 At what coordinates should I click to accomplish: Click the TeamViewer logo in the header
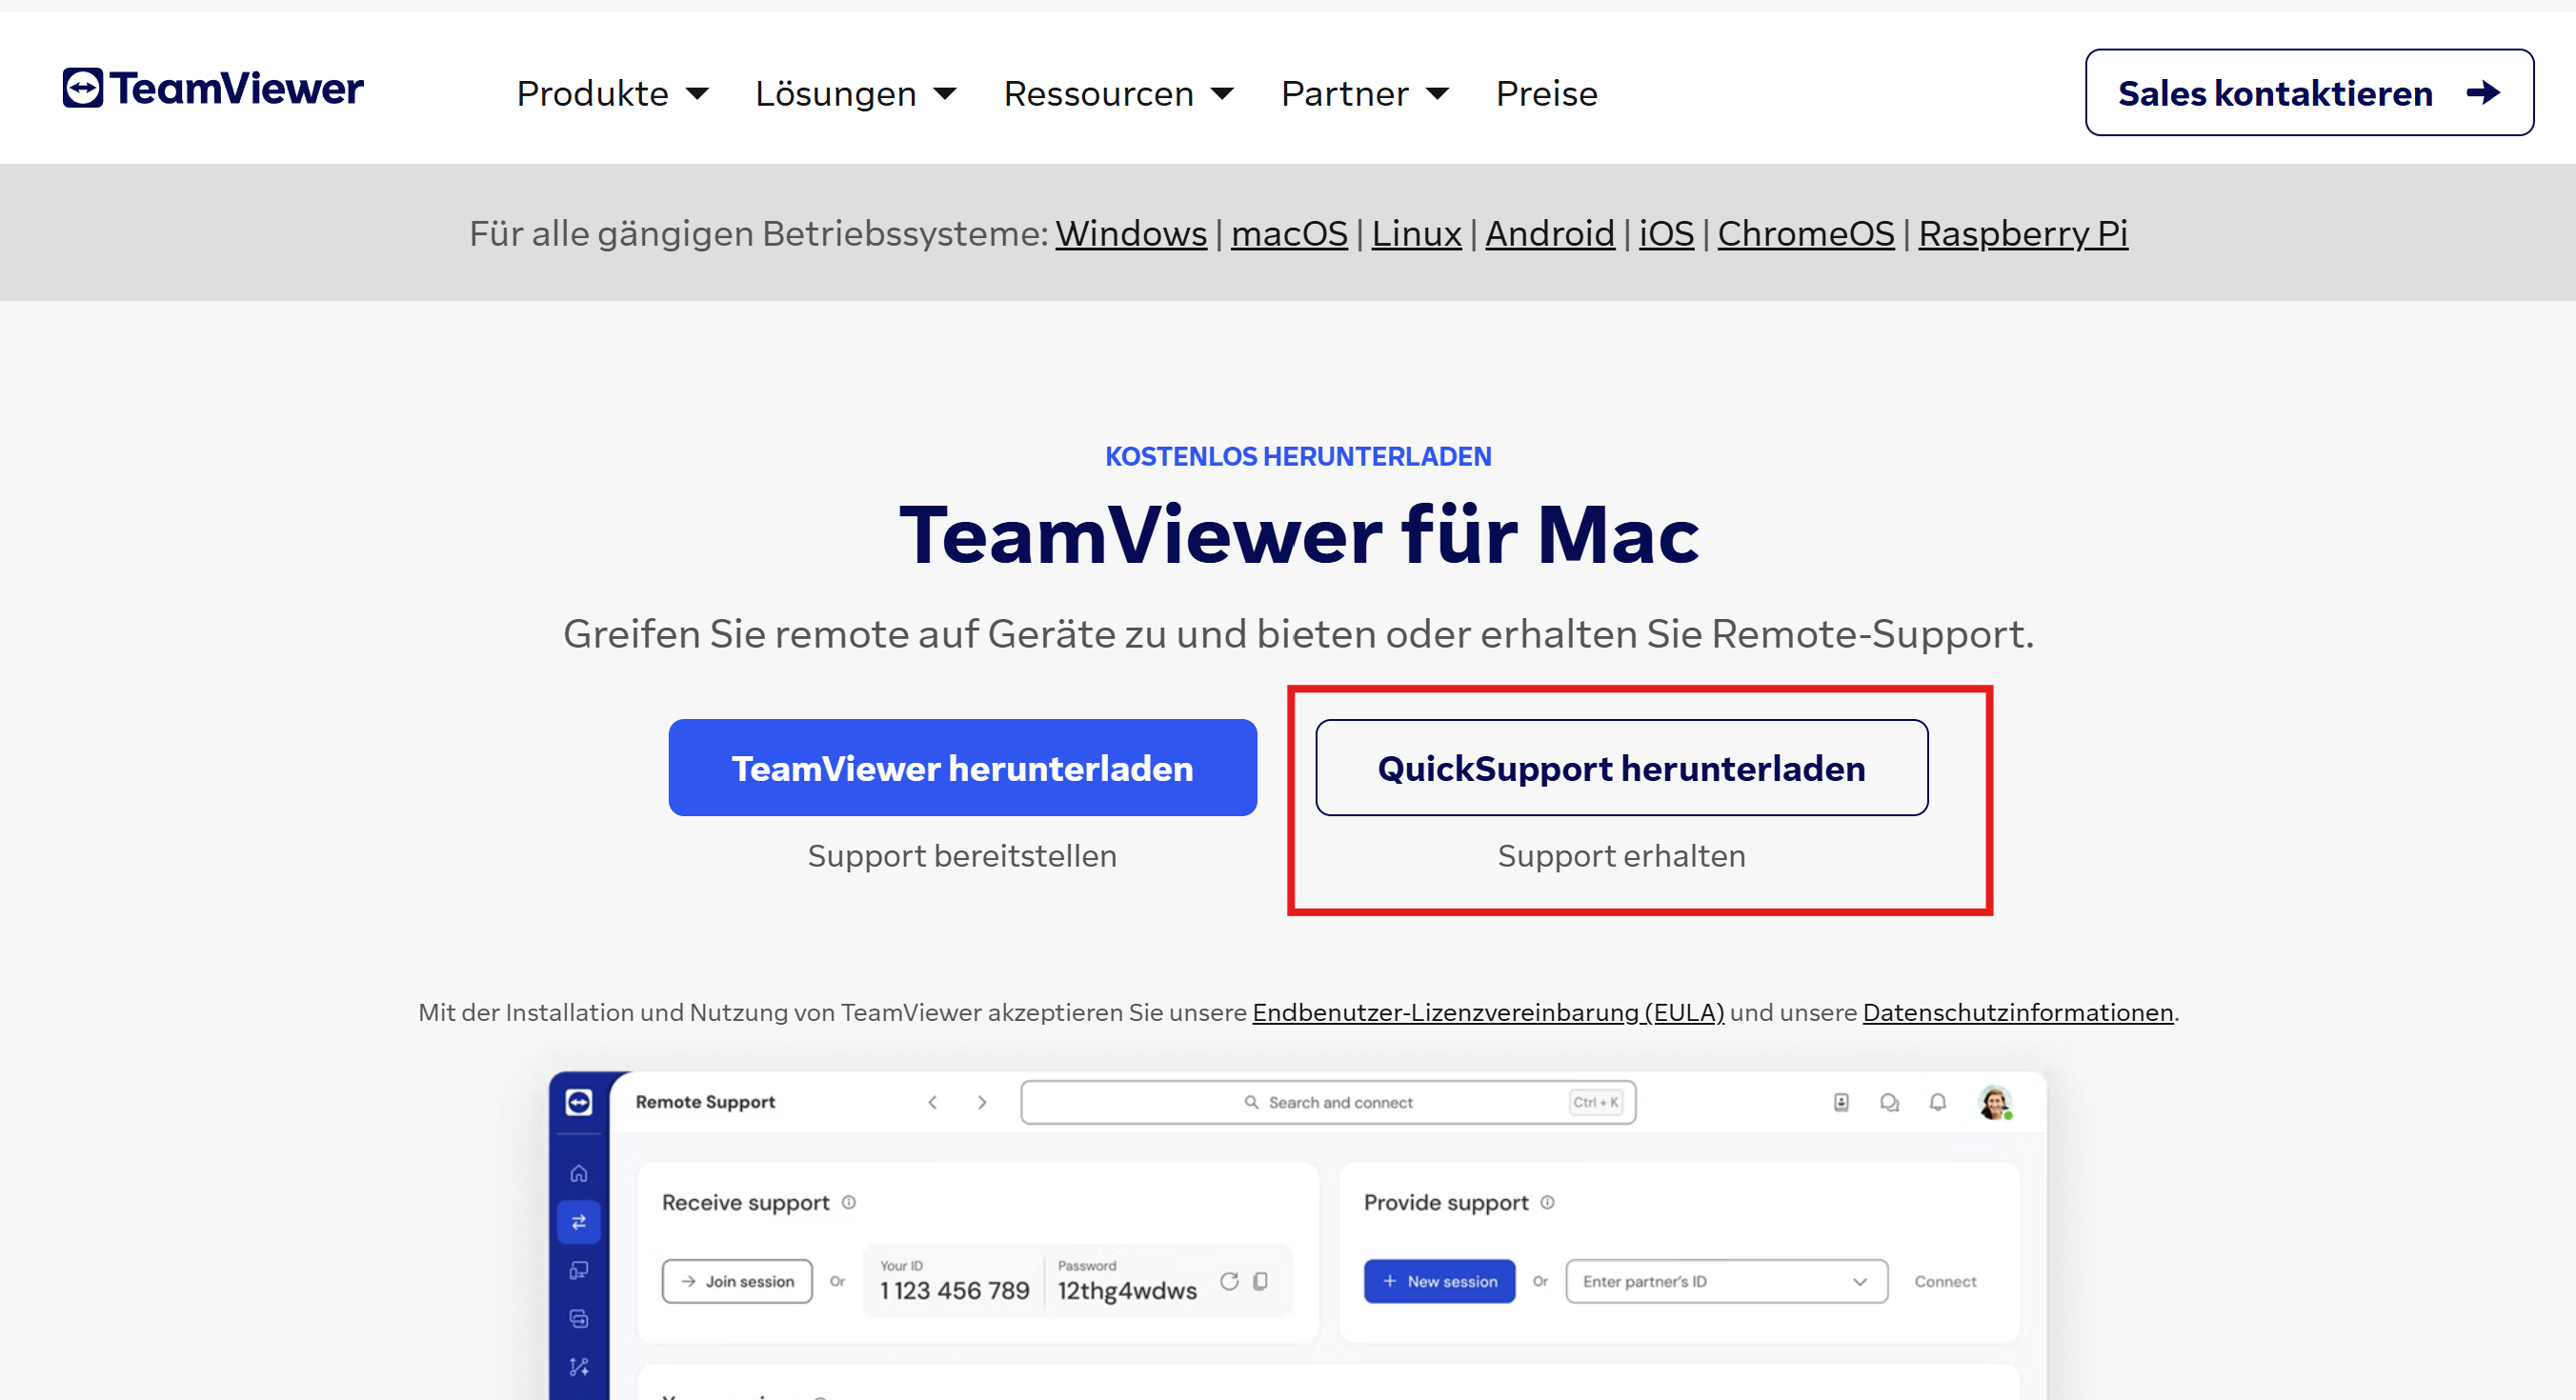(213, 89)
